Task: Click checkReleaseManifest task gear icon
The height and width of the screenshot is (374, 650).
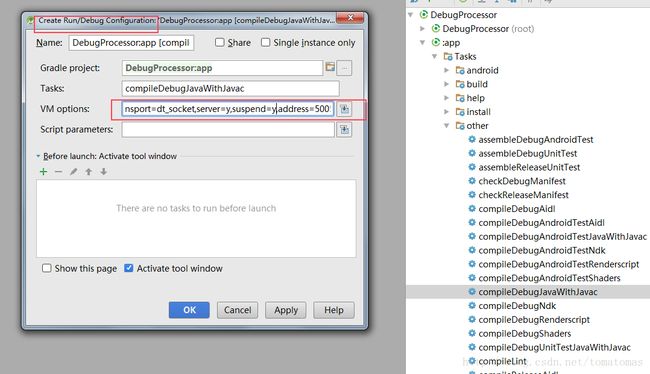Action: 472,194
